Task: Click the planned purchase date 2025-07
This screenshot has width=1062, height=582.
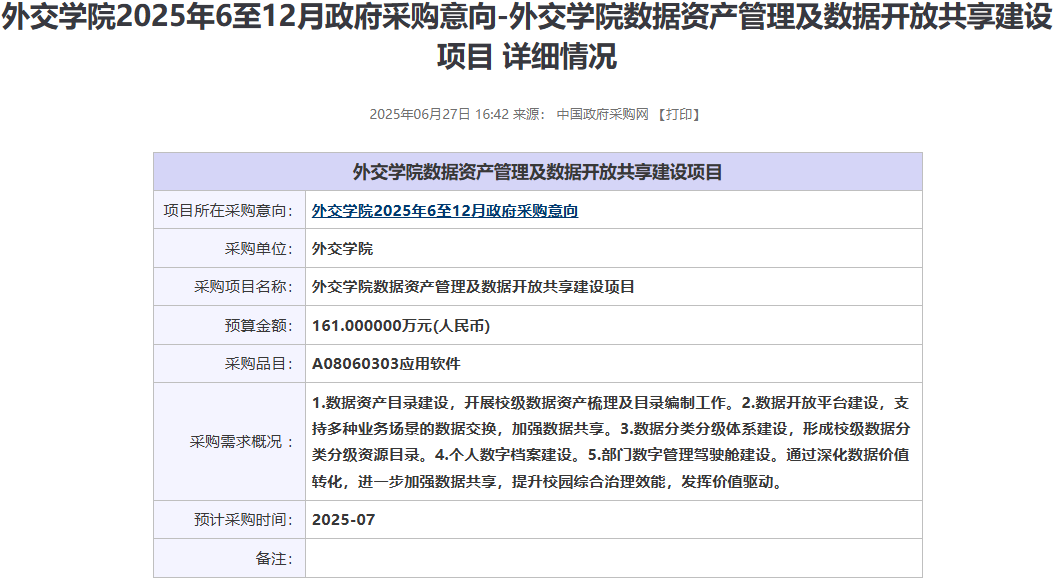Action: point(343,520)
